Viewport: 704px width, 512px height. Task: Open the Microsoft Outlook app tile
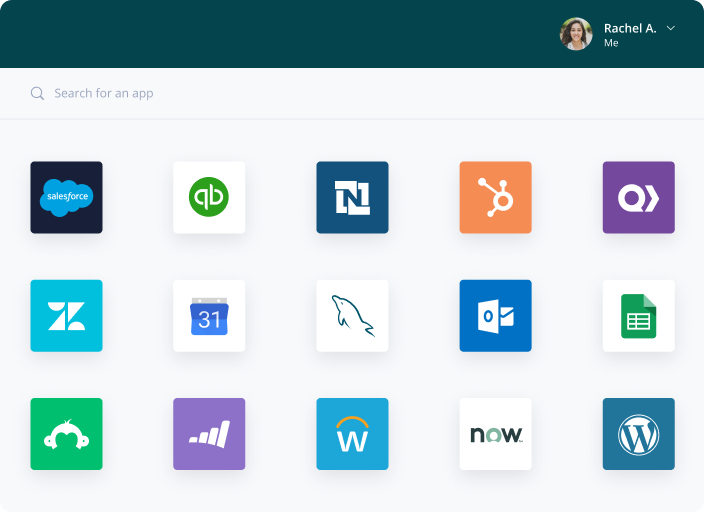click(x=495, y=315)
